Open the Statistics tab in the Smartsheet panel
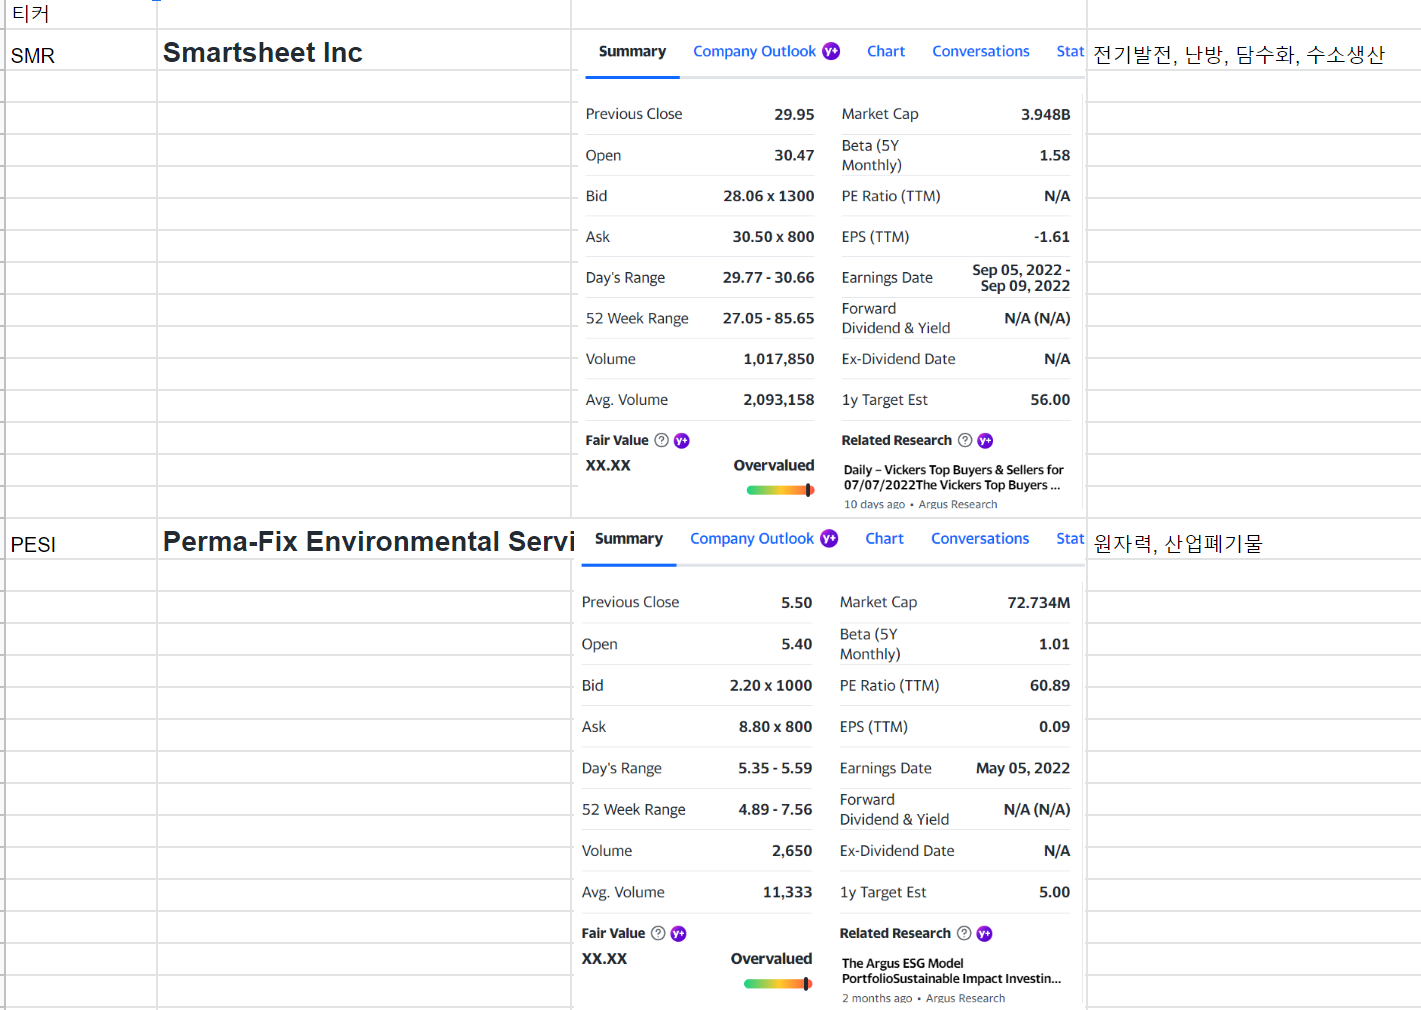 click(1070, 51)
